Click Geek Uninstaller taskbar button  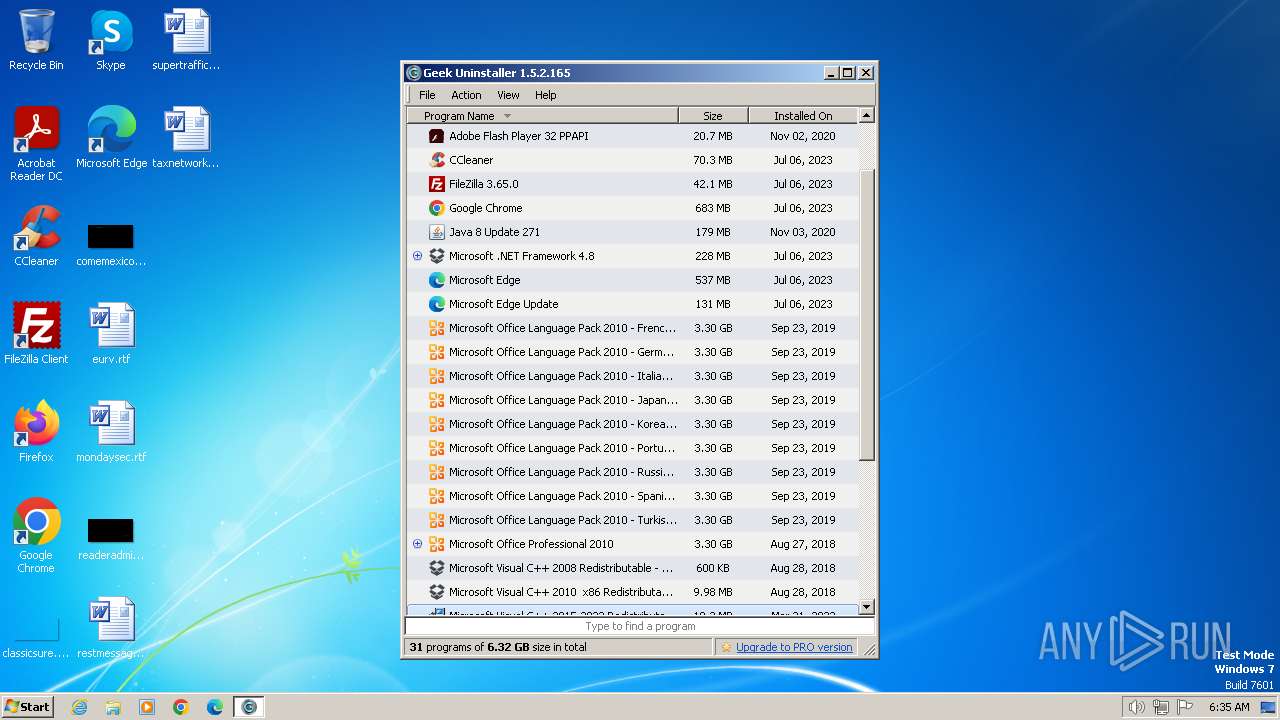pyautogui.click(x=248, y=707)
